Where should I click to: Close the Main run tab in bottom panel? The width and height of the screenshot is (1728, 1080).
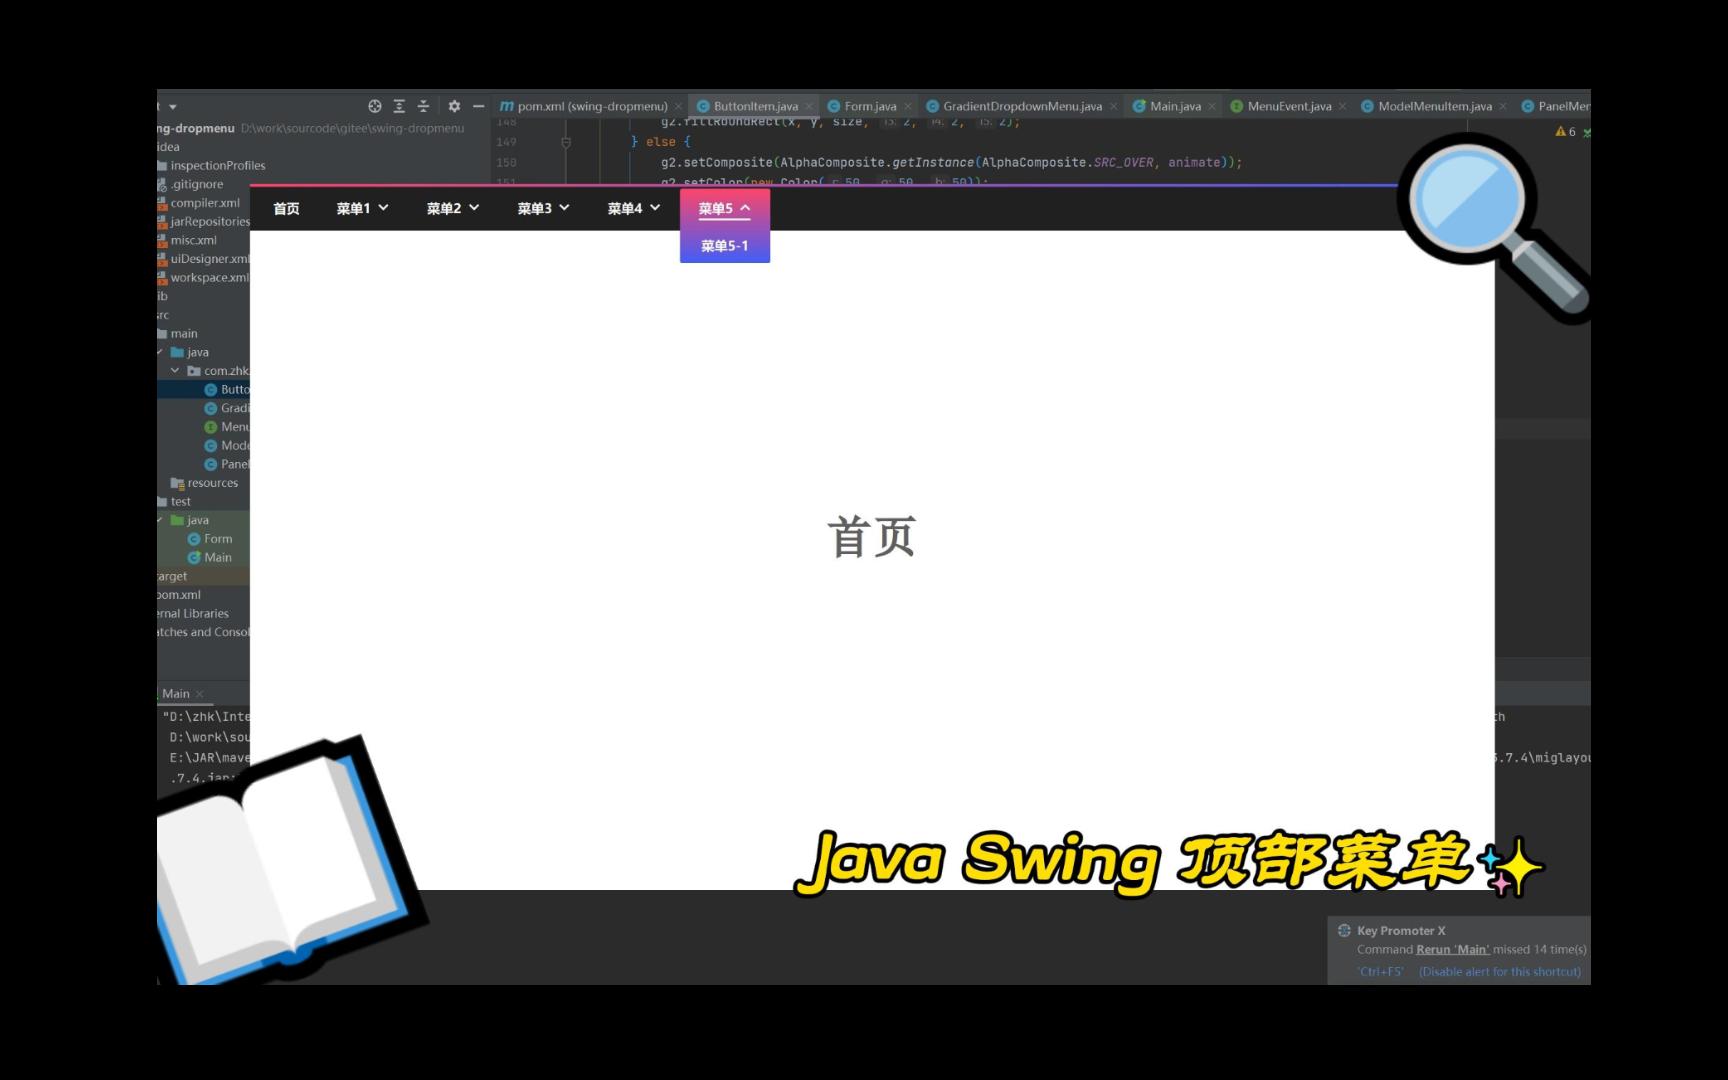click(200, 693)
